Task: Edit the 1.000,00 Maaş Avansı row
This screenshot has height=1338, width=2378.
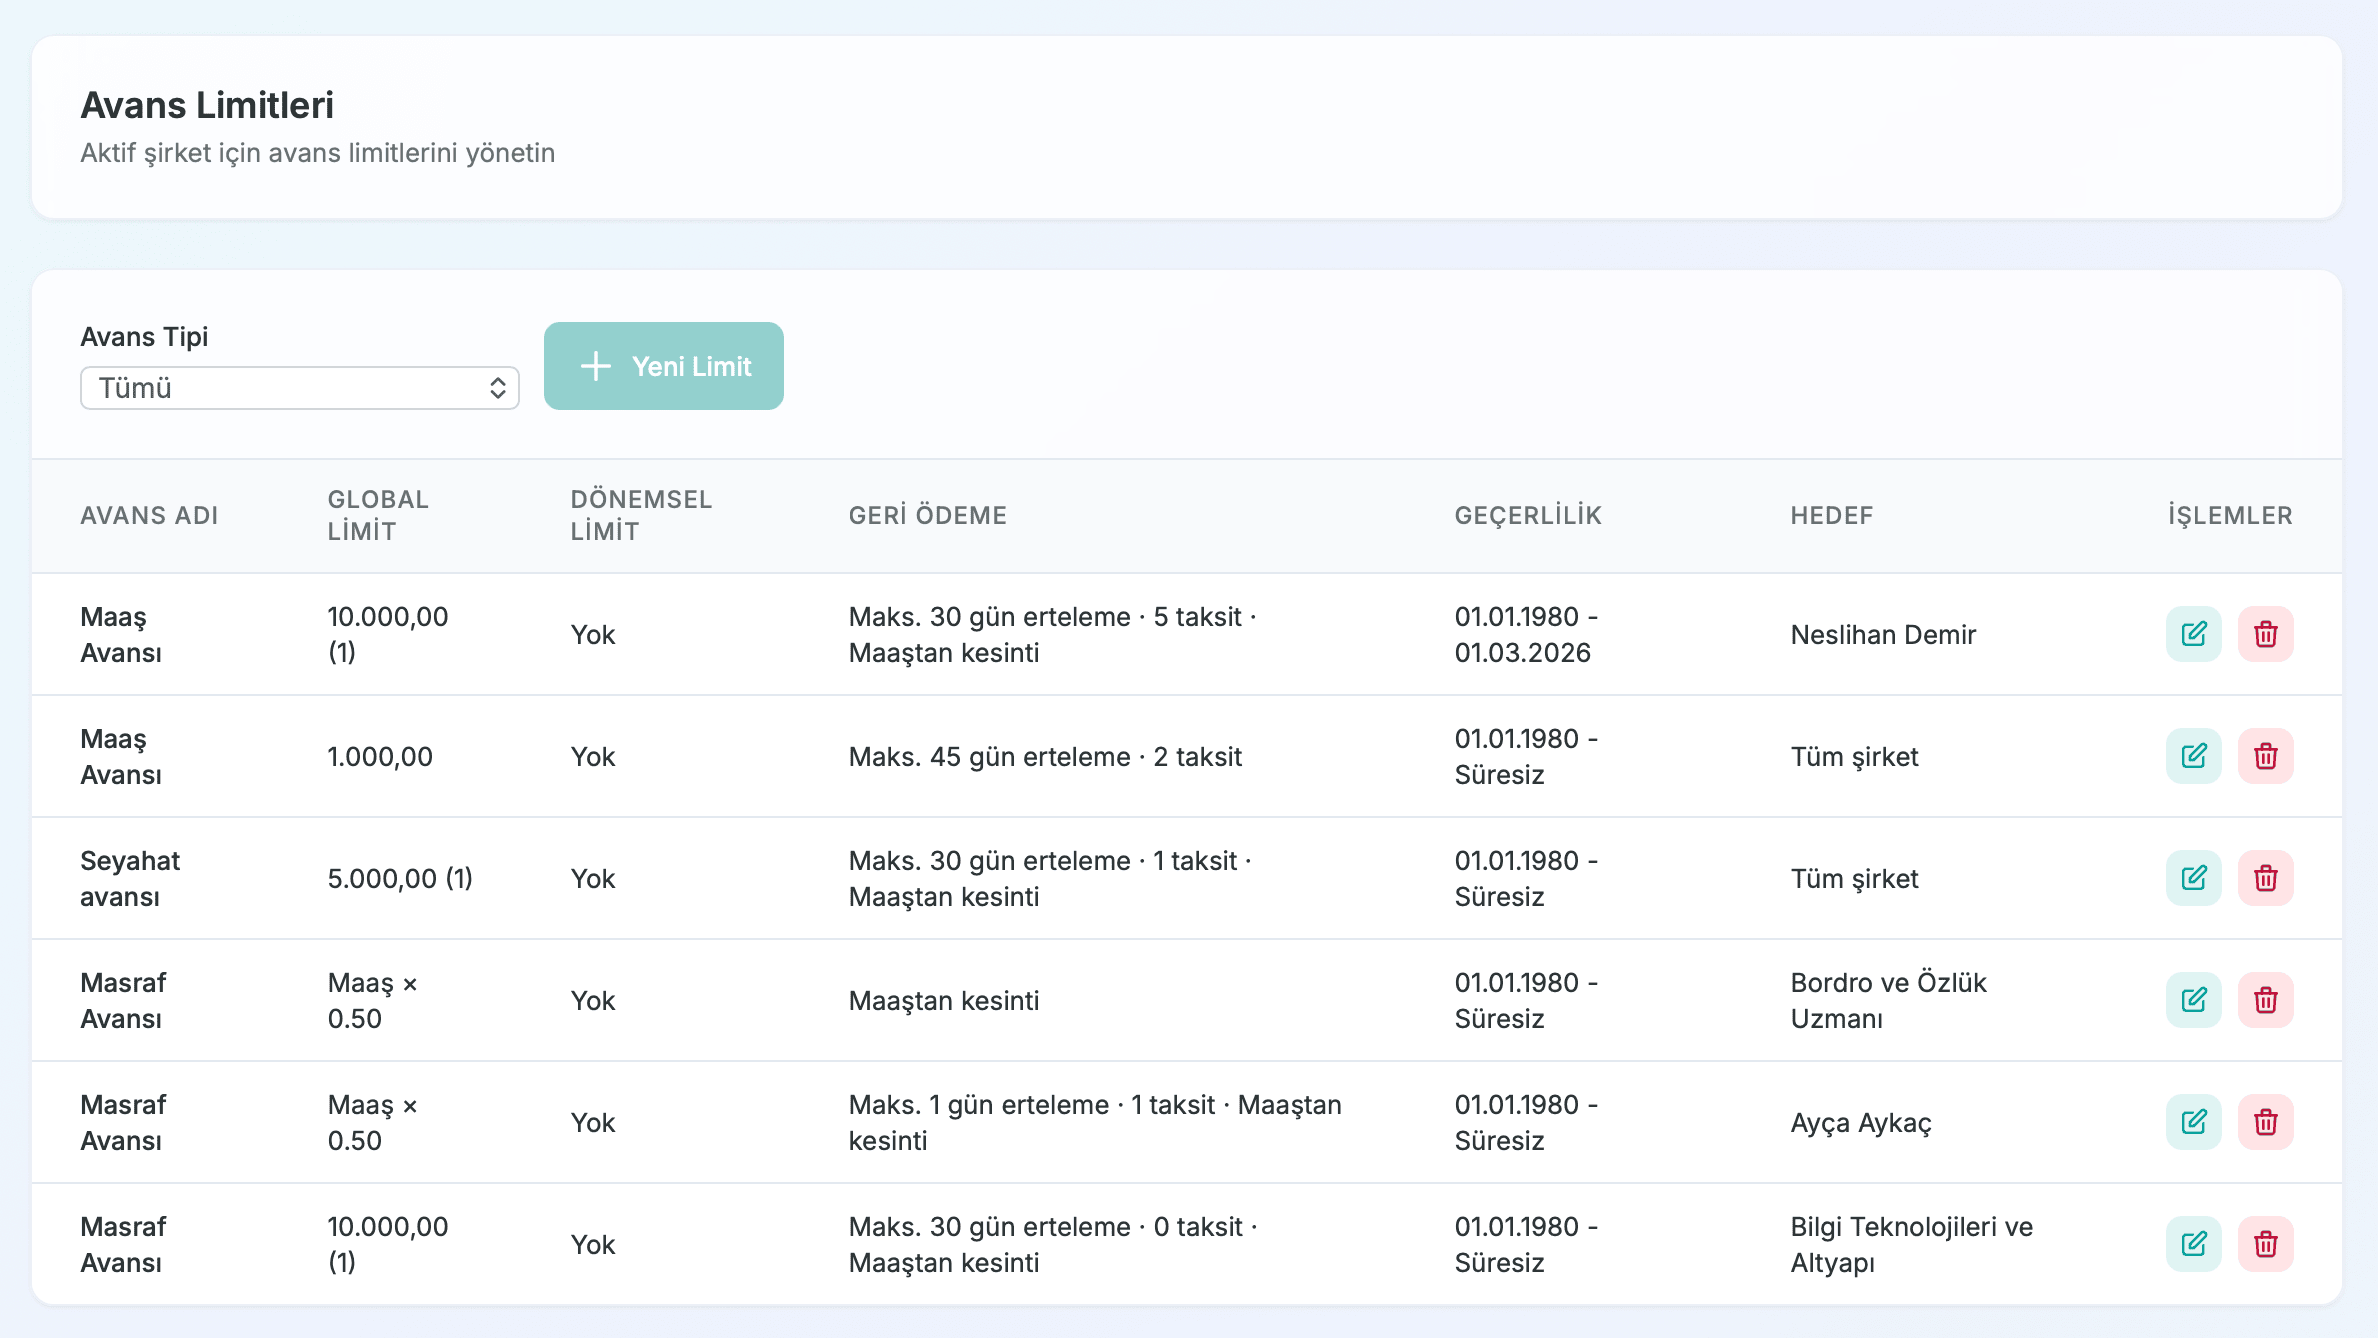Action: tap(2193, 756)
